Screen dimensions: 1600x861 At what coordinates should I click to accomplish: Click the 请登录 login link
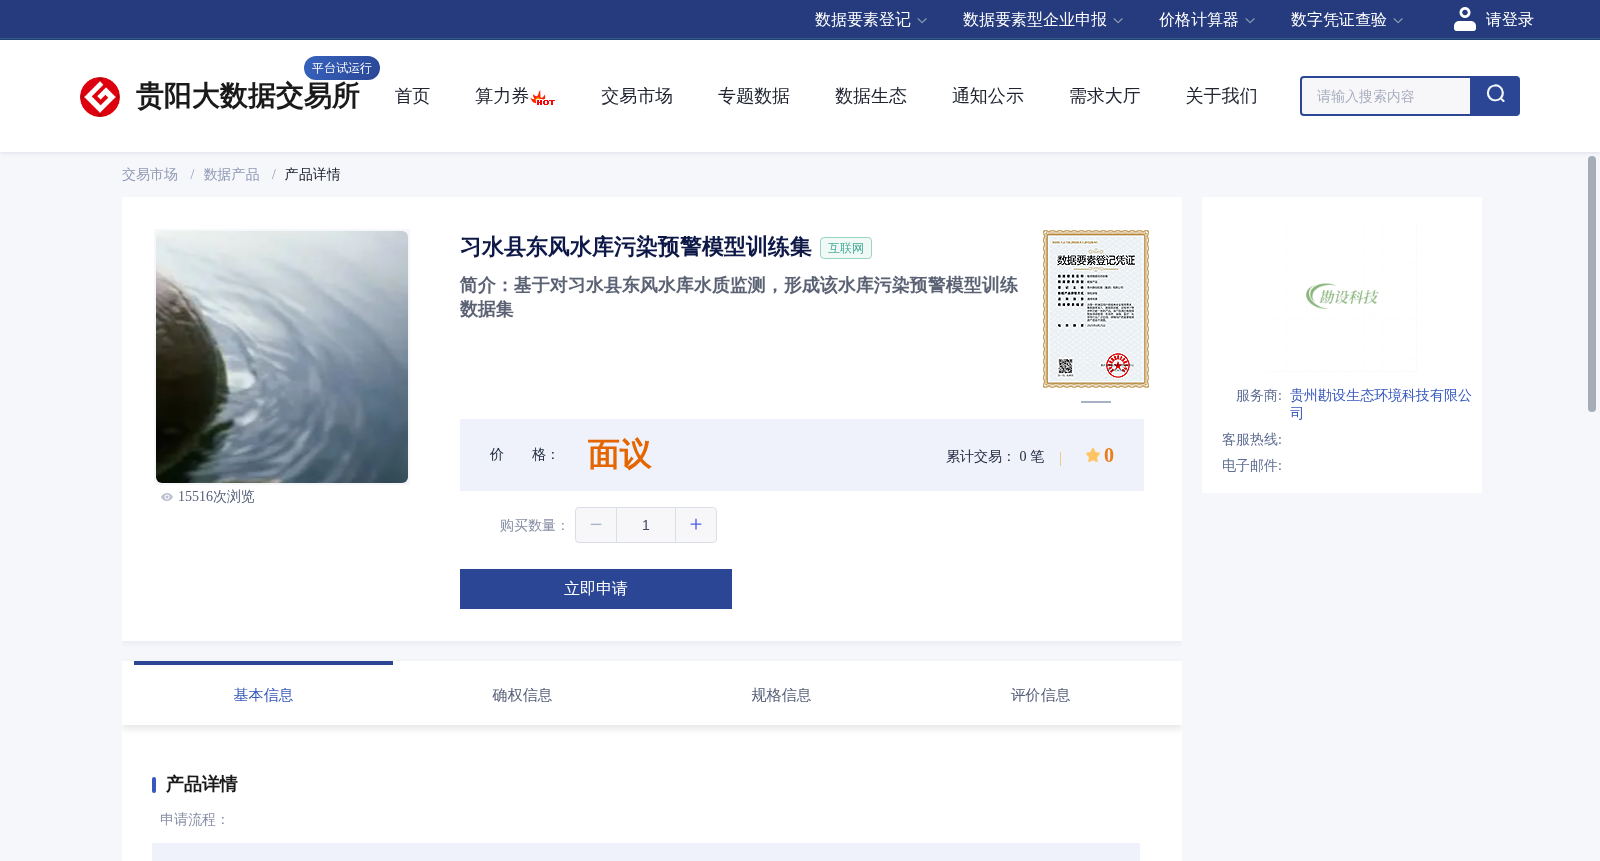pyautogui.click(x=1509, y=20)
